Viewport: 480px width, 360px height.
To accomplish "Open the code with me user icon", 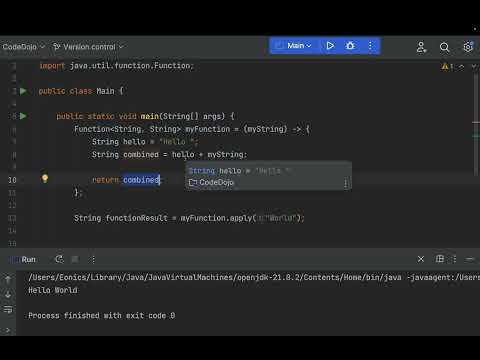I will click(x=421, y=47).
